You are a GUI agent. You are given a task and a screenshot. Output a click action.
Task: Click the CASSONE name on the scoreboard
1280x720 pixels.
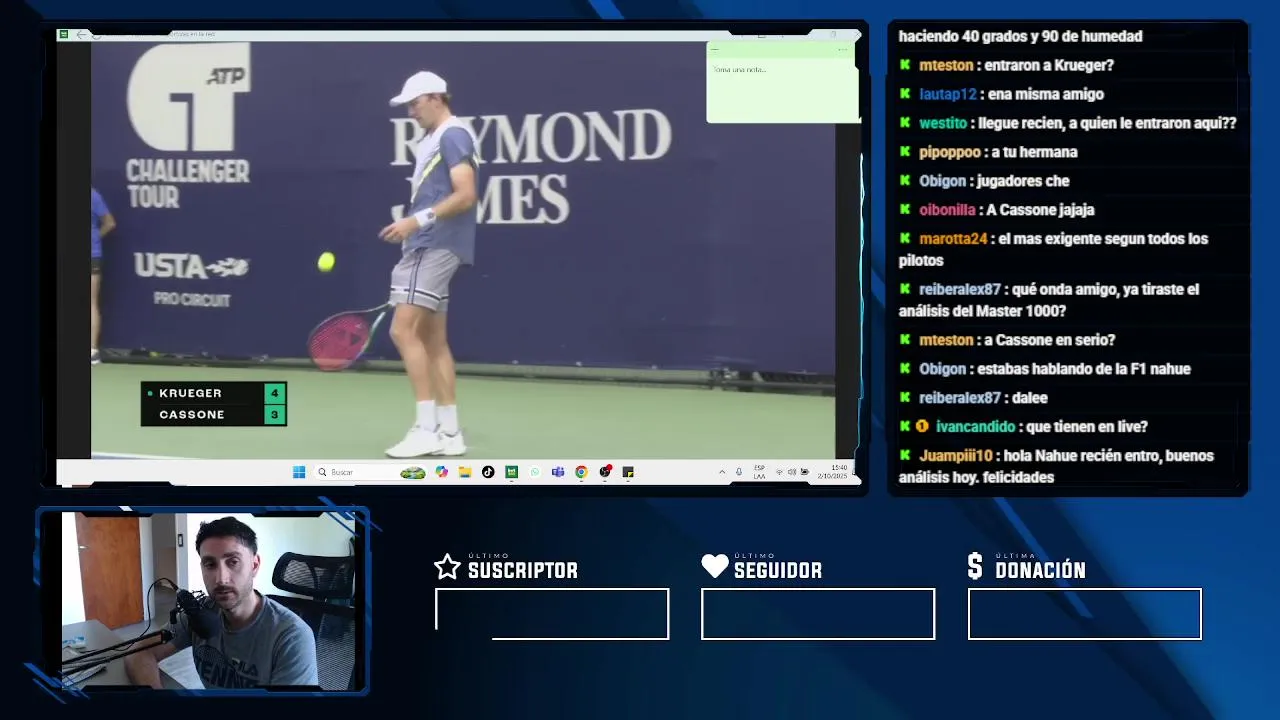tap(192, 415)
